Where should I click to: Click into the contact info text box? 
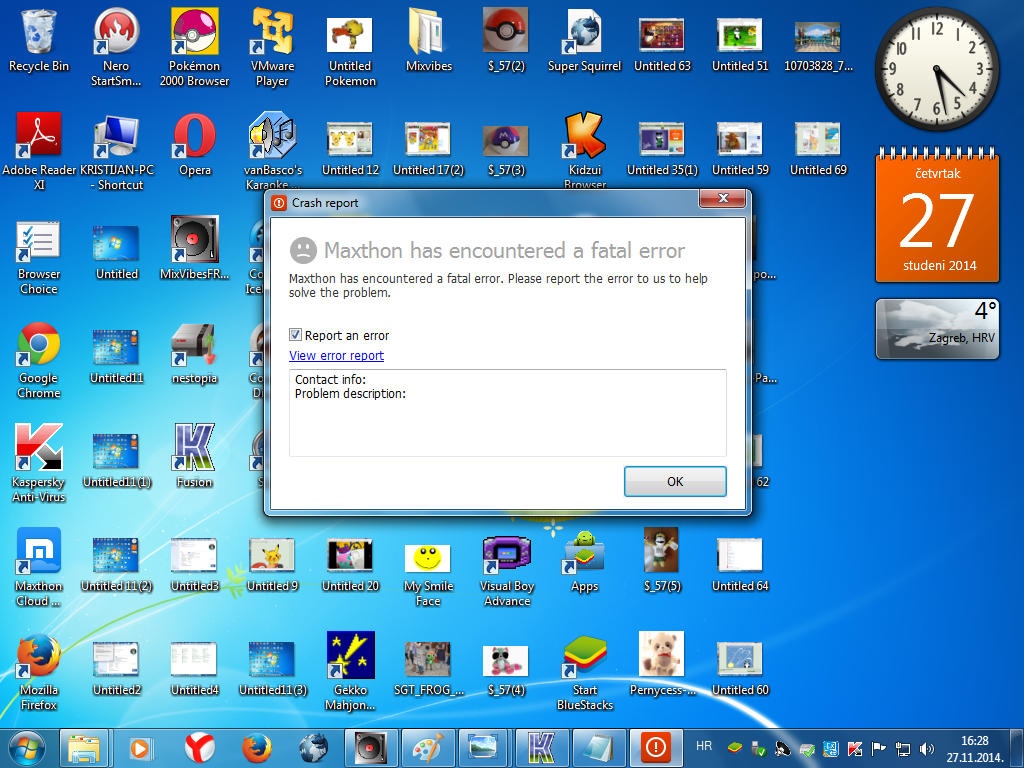[x=507, y=413]
